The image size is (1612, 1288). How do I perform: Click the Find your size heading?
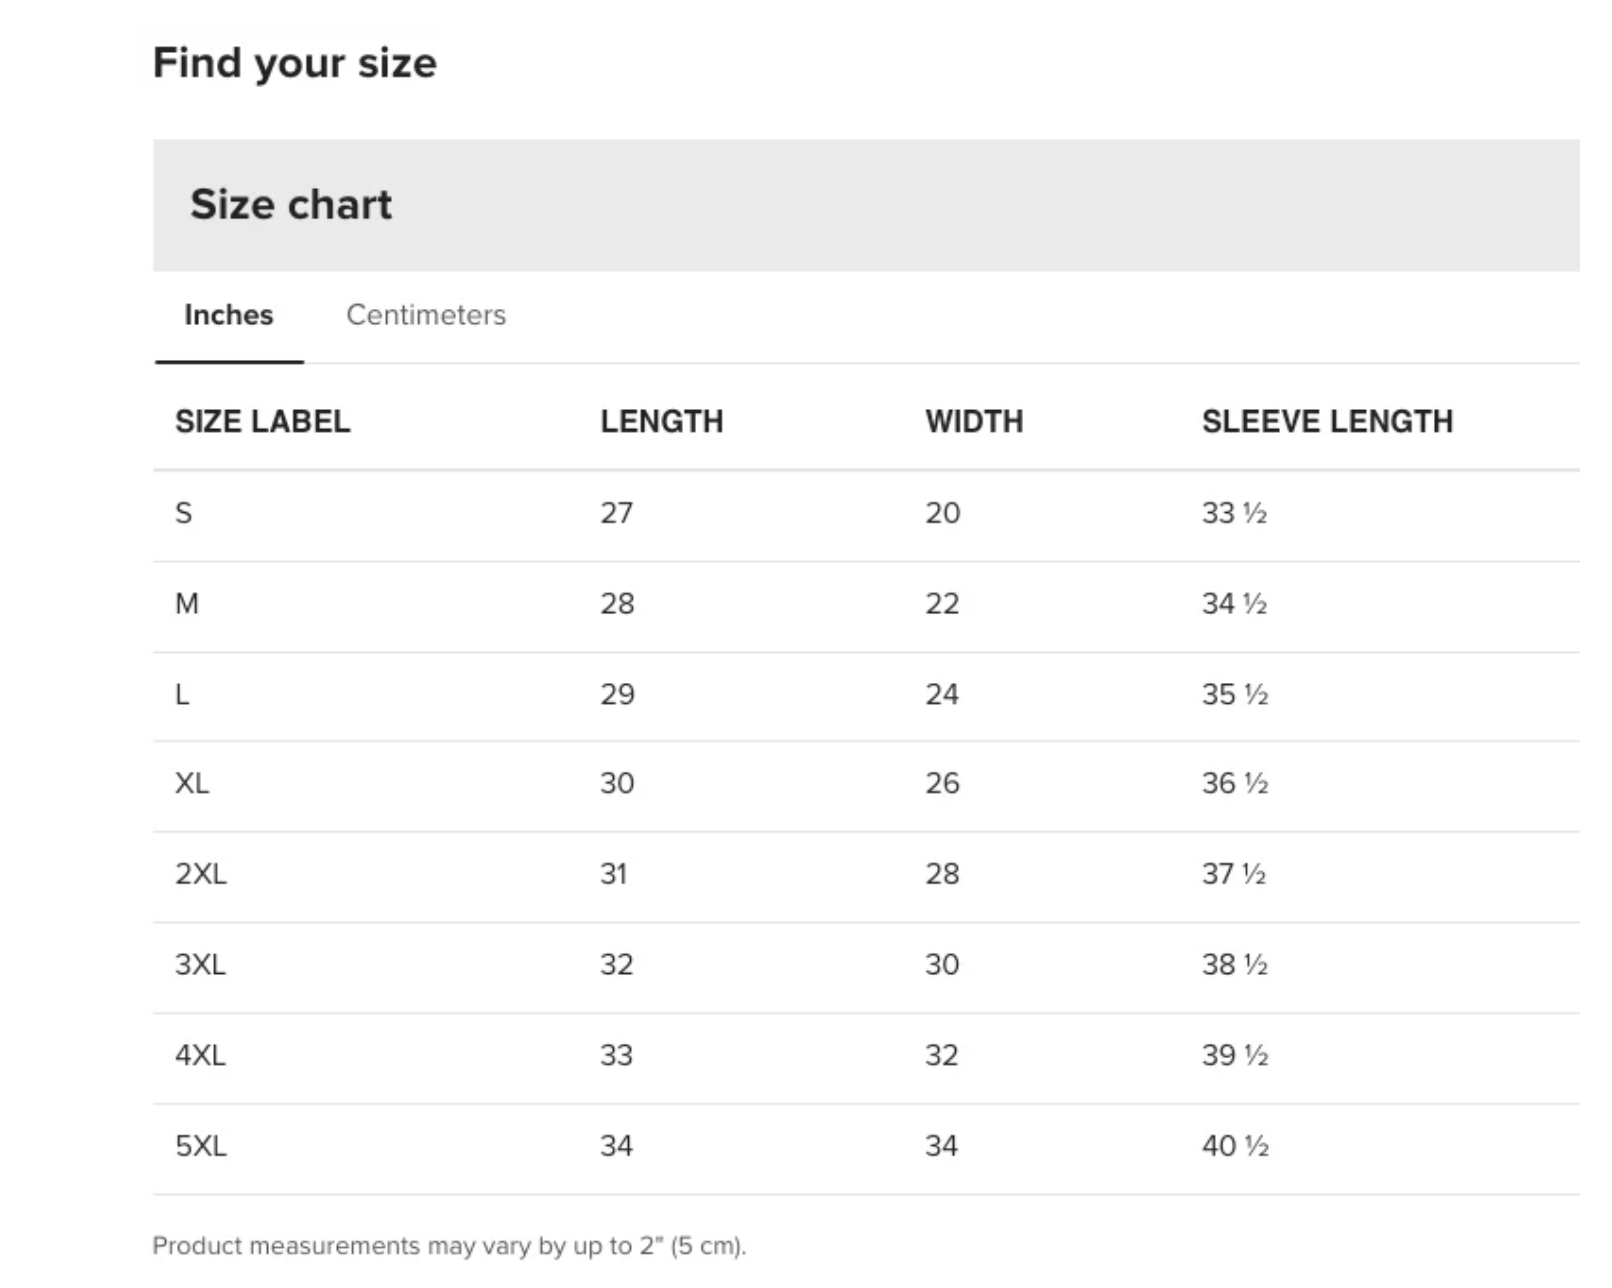coord(295,63)
